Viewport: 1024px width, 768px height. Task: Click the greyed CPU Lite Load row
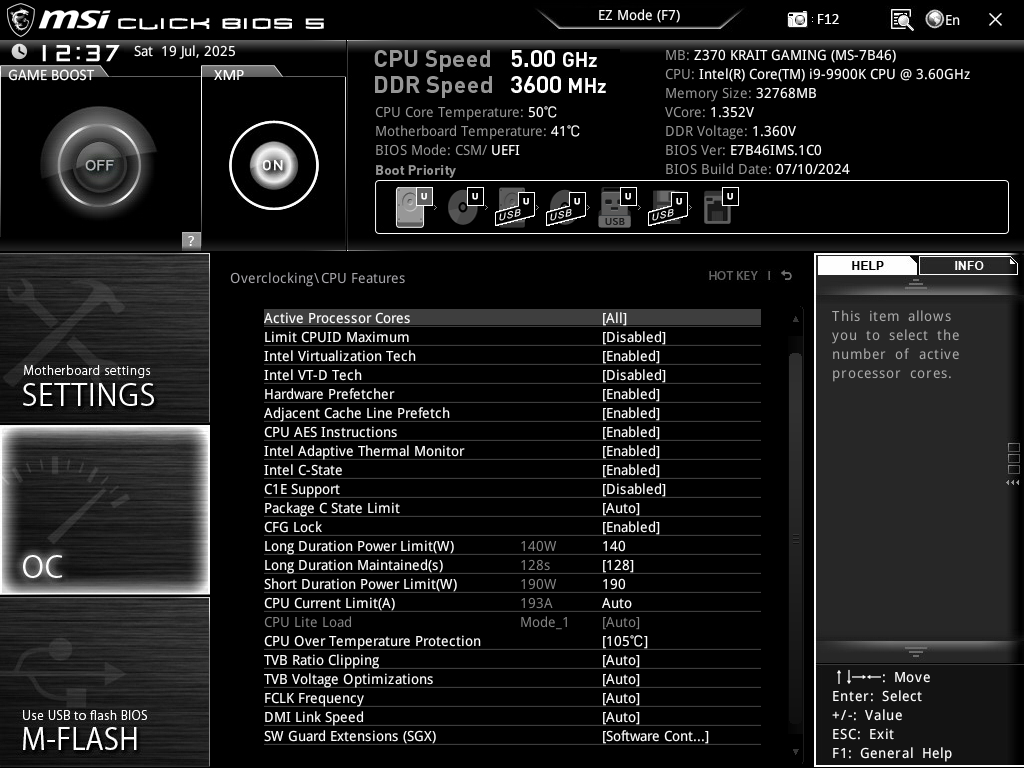[x=512, y=622]
